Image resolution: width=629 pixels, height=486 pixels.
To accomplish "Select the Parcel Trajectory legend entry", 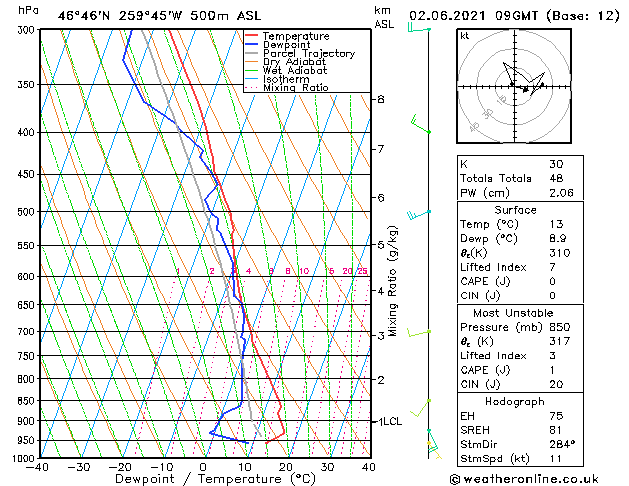I will [300, 53].
